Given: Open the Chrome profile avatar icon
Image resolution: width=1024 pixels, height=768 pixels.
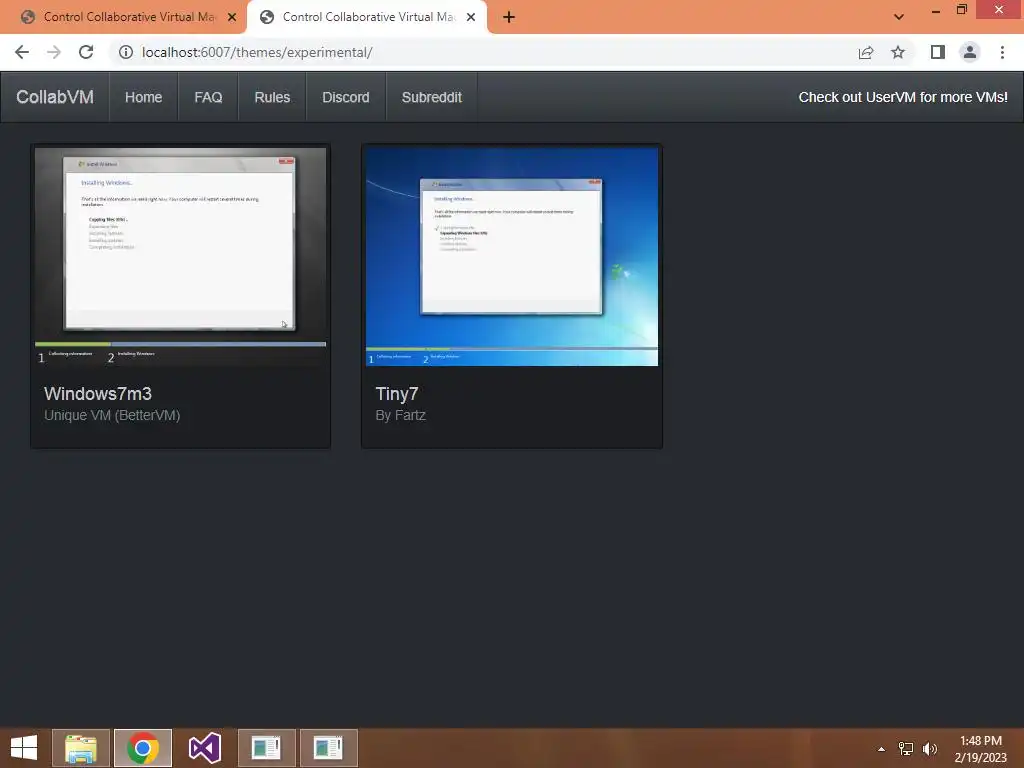Looking at the screenshot, I should [970, 52].
